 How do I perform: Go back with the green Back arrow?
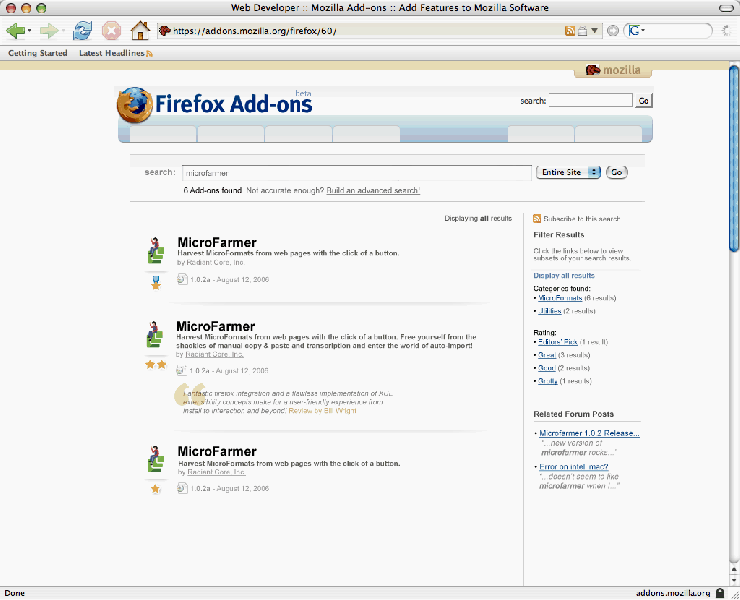click(x=15, y=31)
